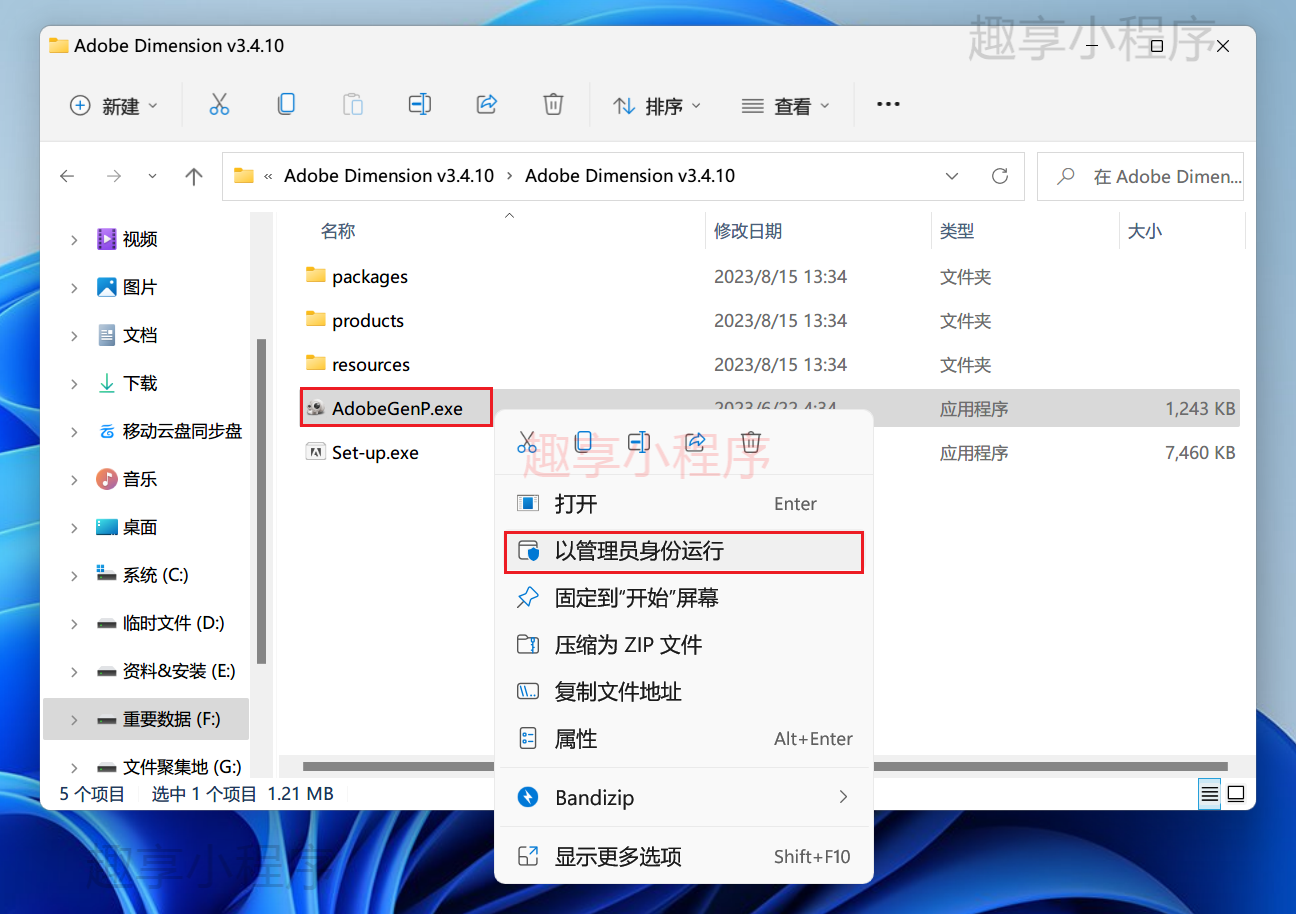This screenshot has width=1296, height=914.
Task: Sort by the 名称 column header
Action: point(338,231)
